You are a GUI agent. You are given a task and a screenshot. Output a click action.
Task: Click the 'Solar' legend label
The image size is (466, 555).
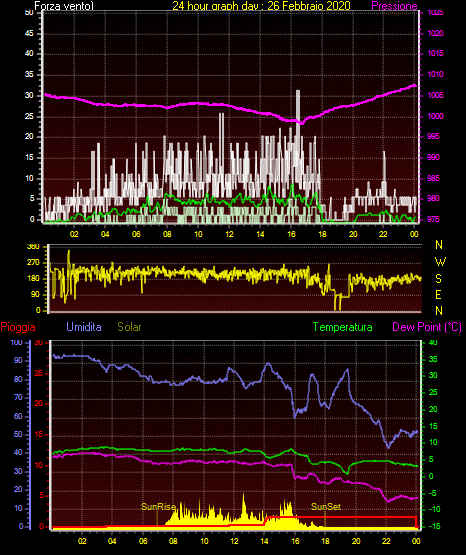pyautogui.click(x=129, y=327)
